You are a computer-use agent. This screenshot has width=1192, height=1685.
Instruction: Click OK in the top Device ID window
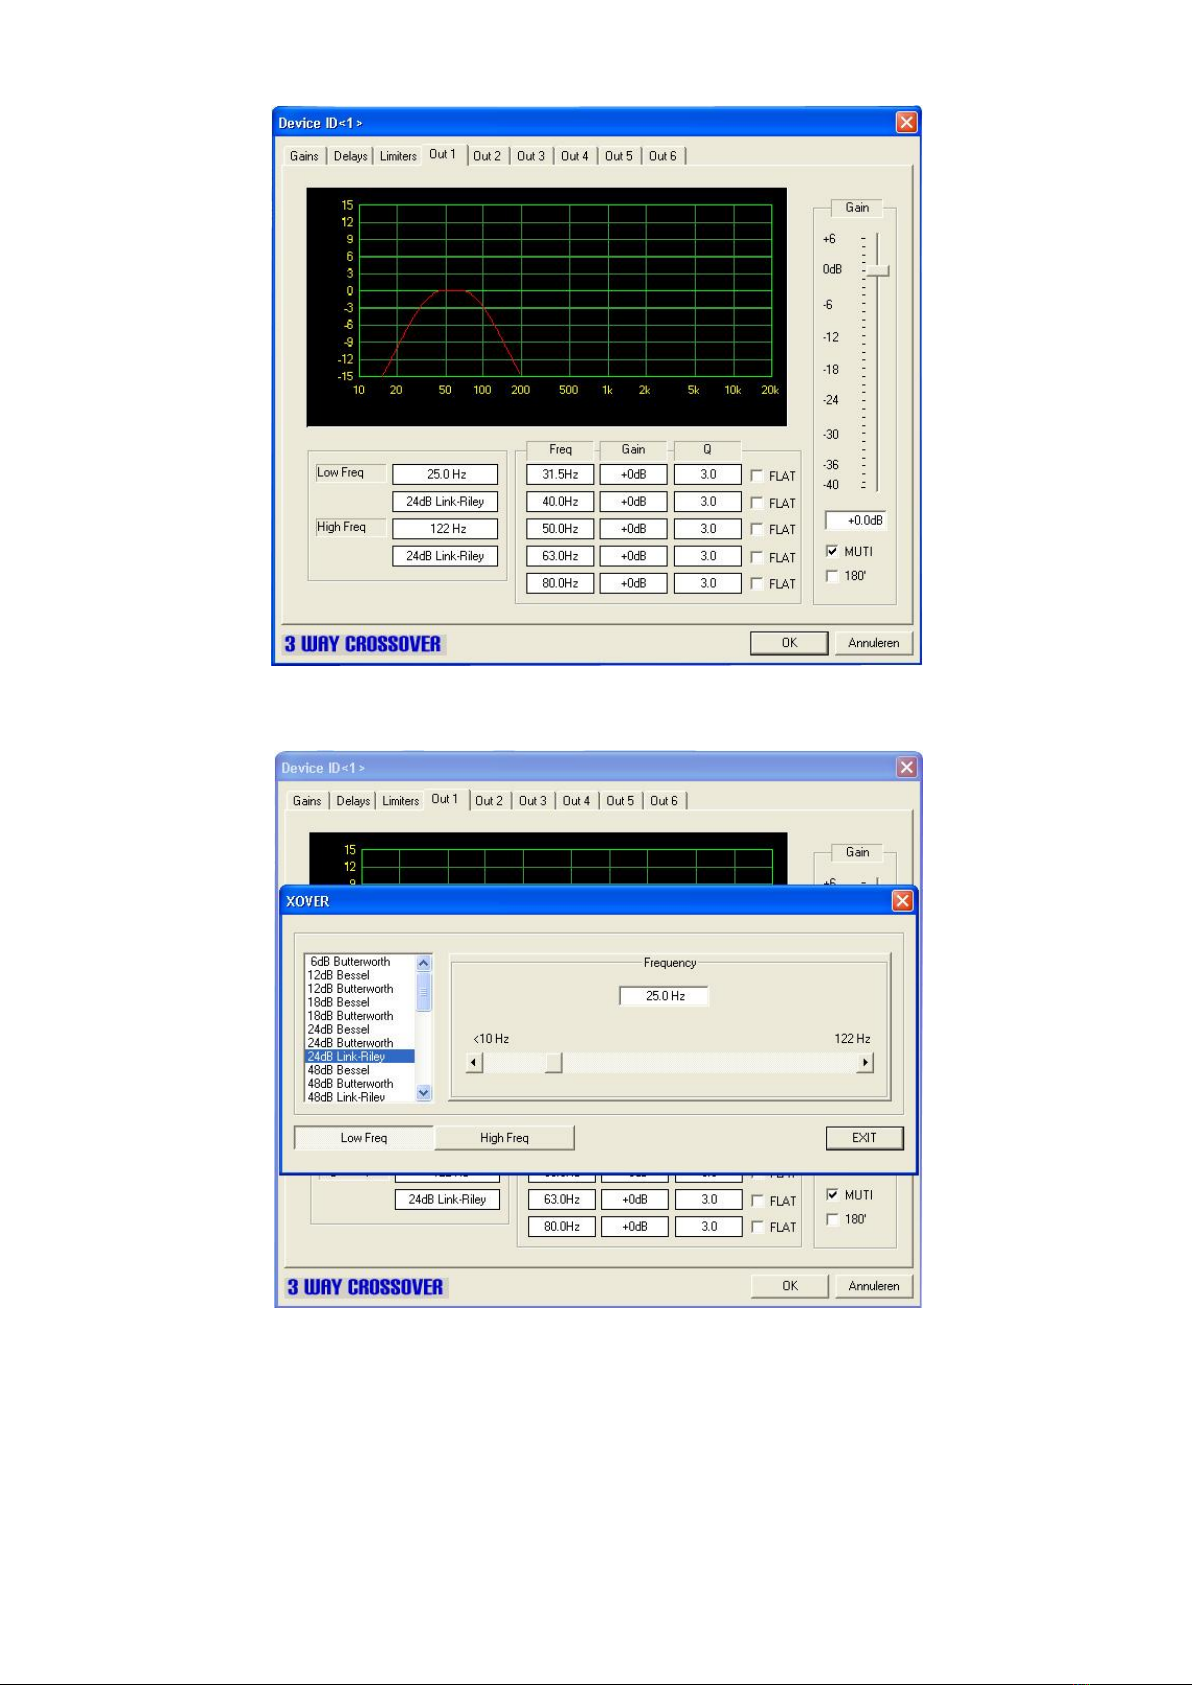[x=789, y=643]
